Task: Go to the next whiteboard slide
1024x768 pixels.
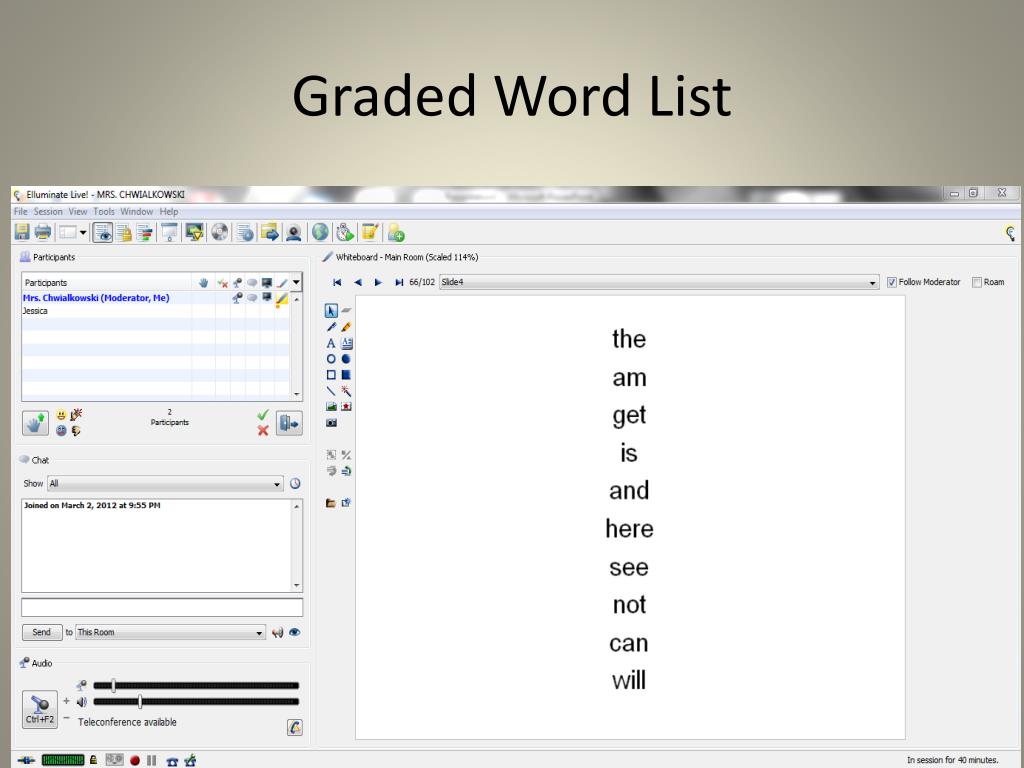Action: [x=377, y=282]
